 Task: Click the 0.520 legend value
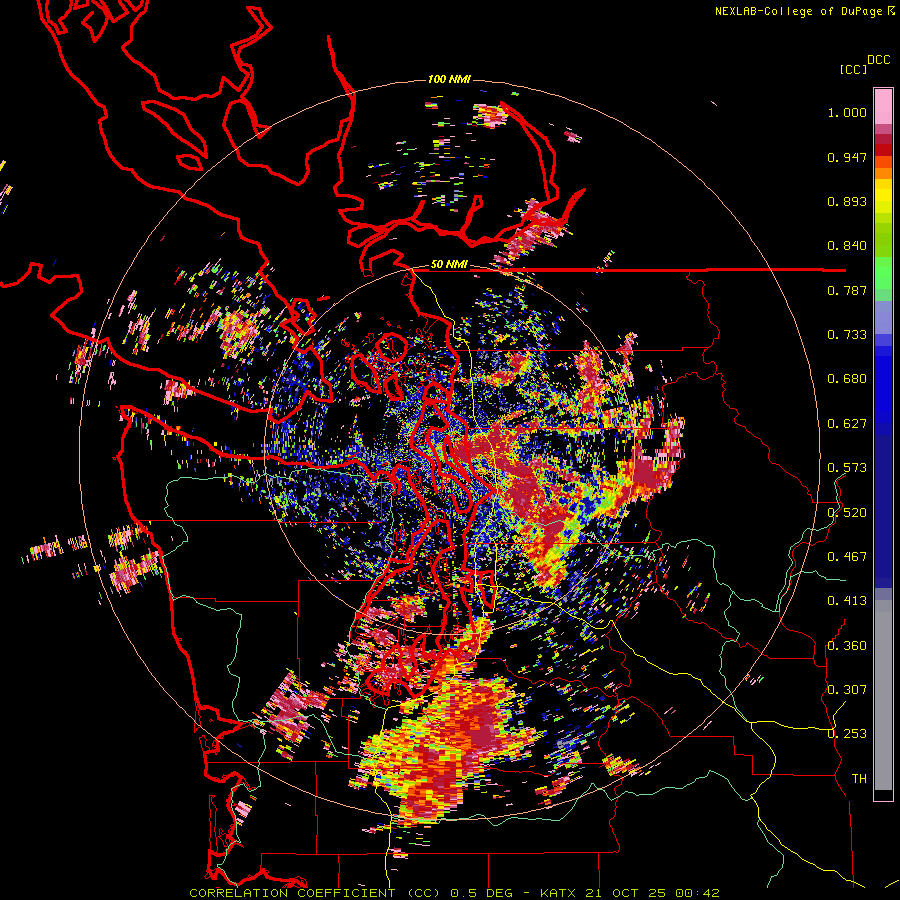coord(847,513)
